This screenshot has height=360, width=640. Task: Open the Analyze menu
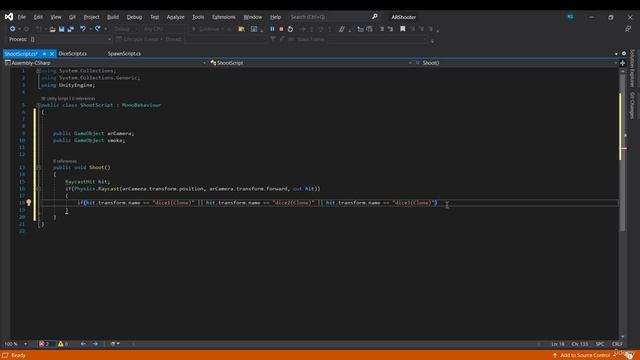[176, 17]
